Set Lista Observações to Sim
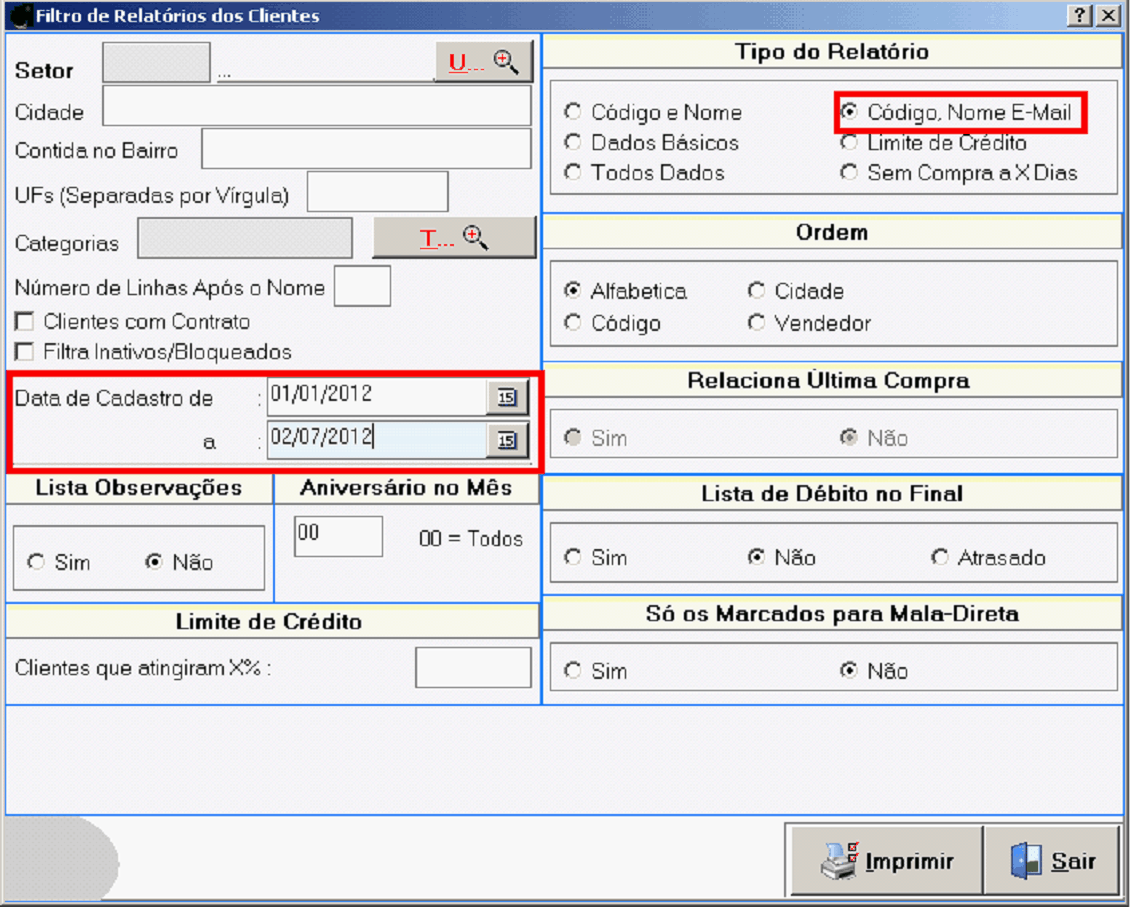1132x908 pixels. click(37, 562)
